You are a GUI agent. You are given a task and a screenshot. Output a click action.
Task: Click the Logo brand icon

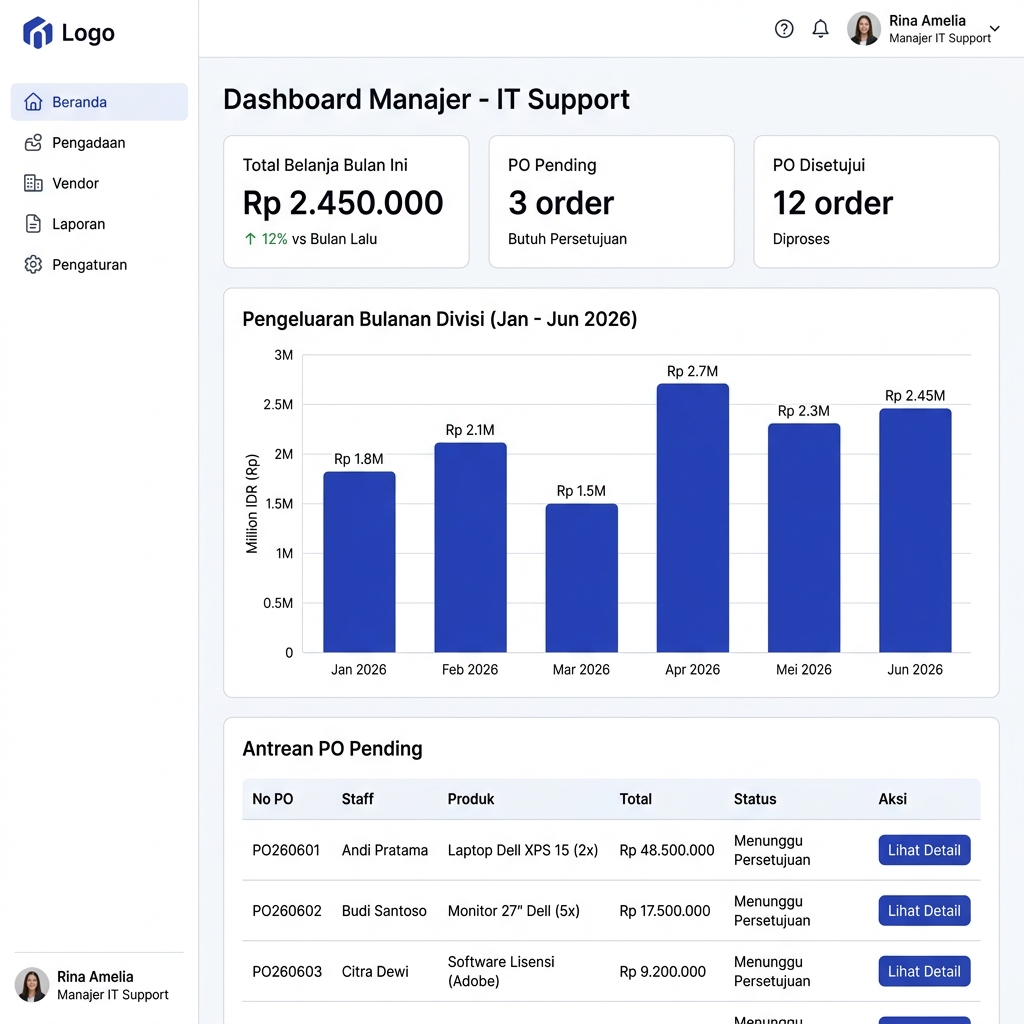37,33
